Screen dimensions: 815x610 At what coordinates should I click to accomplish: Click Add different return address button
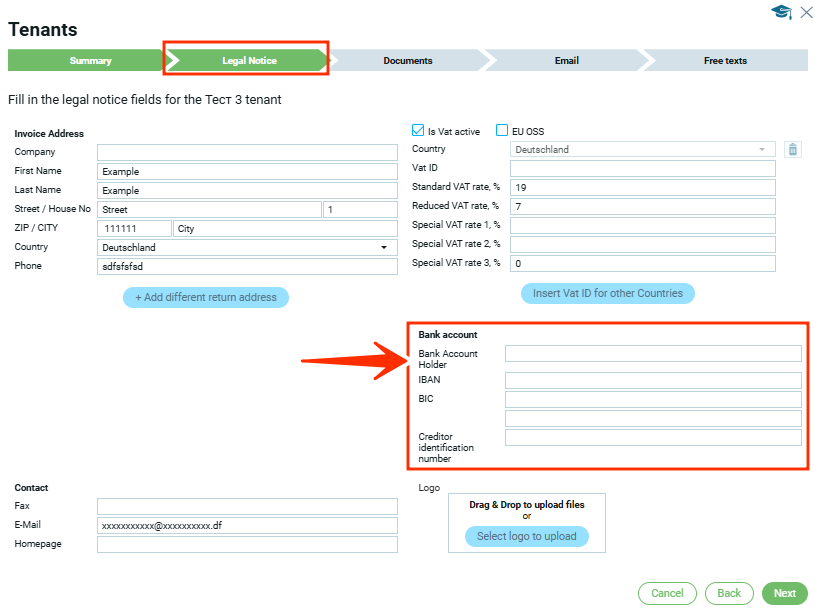click(206, 297)
